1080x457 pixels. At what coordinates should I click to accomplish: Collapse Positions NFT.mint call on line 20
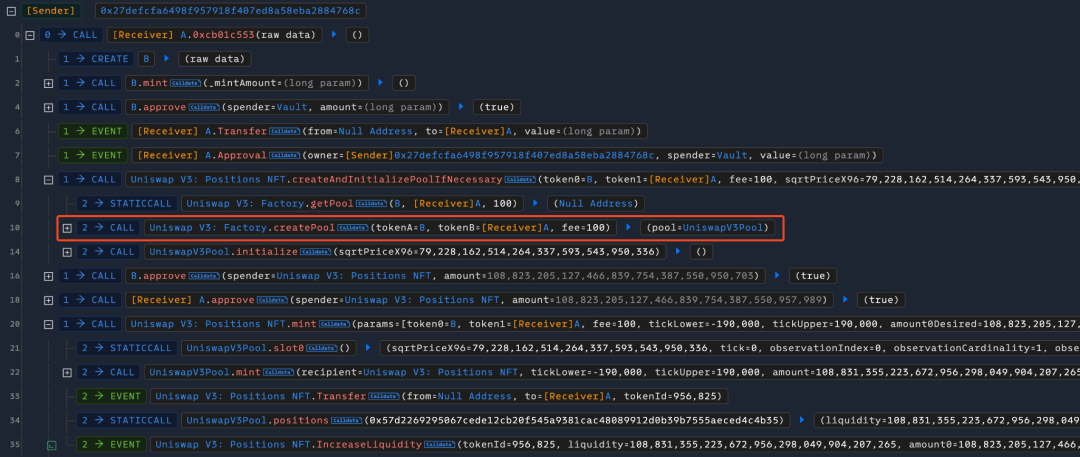click(x=48, y=324)
